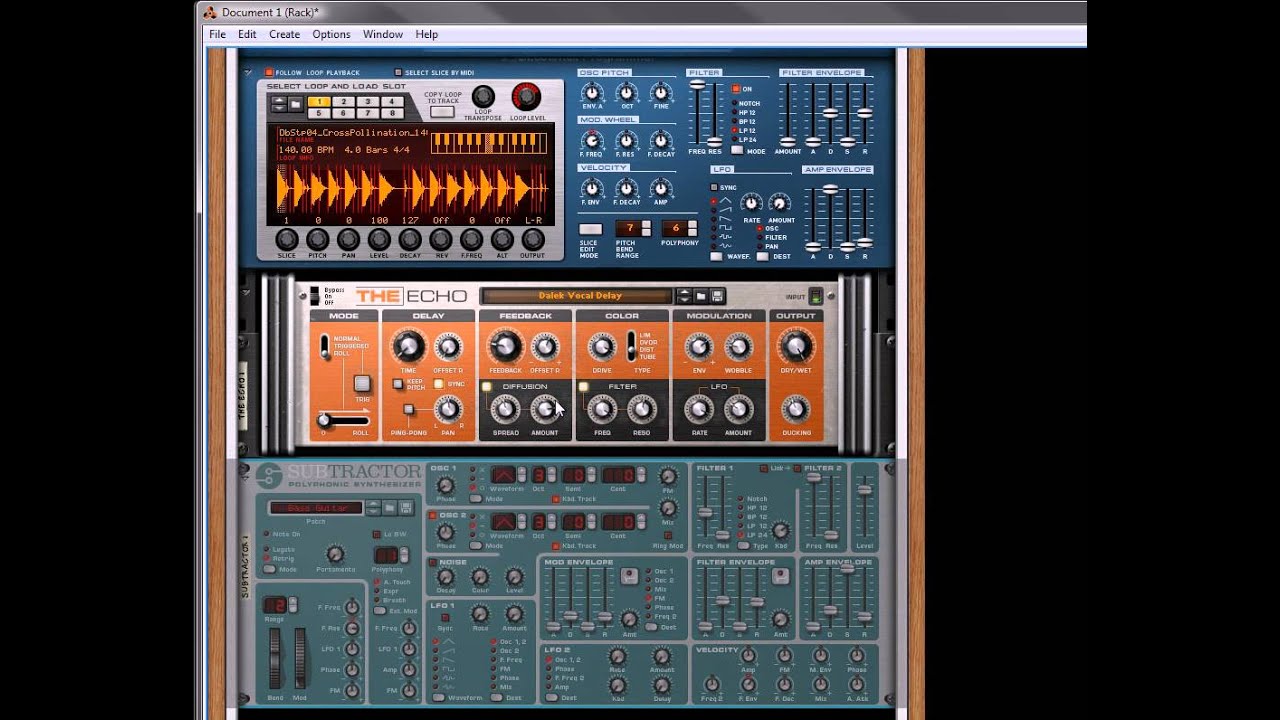The image size is (1280, 720).
Task: Click the Dr. Octo Rex LFO Dest button
Action: click(763, 256)
